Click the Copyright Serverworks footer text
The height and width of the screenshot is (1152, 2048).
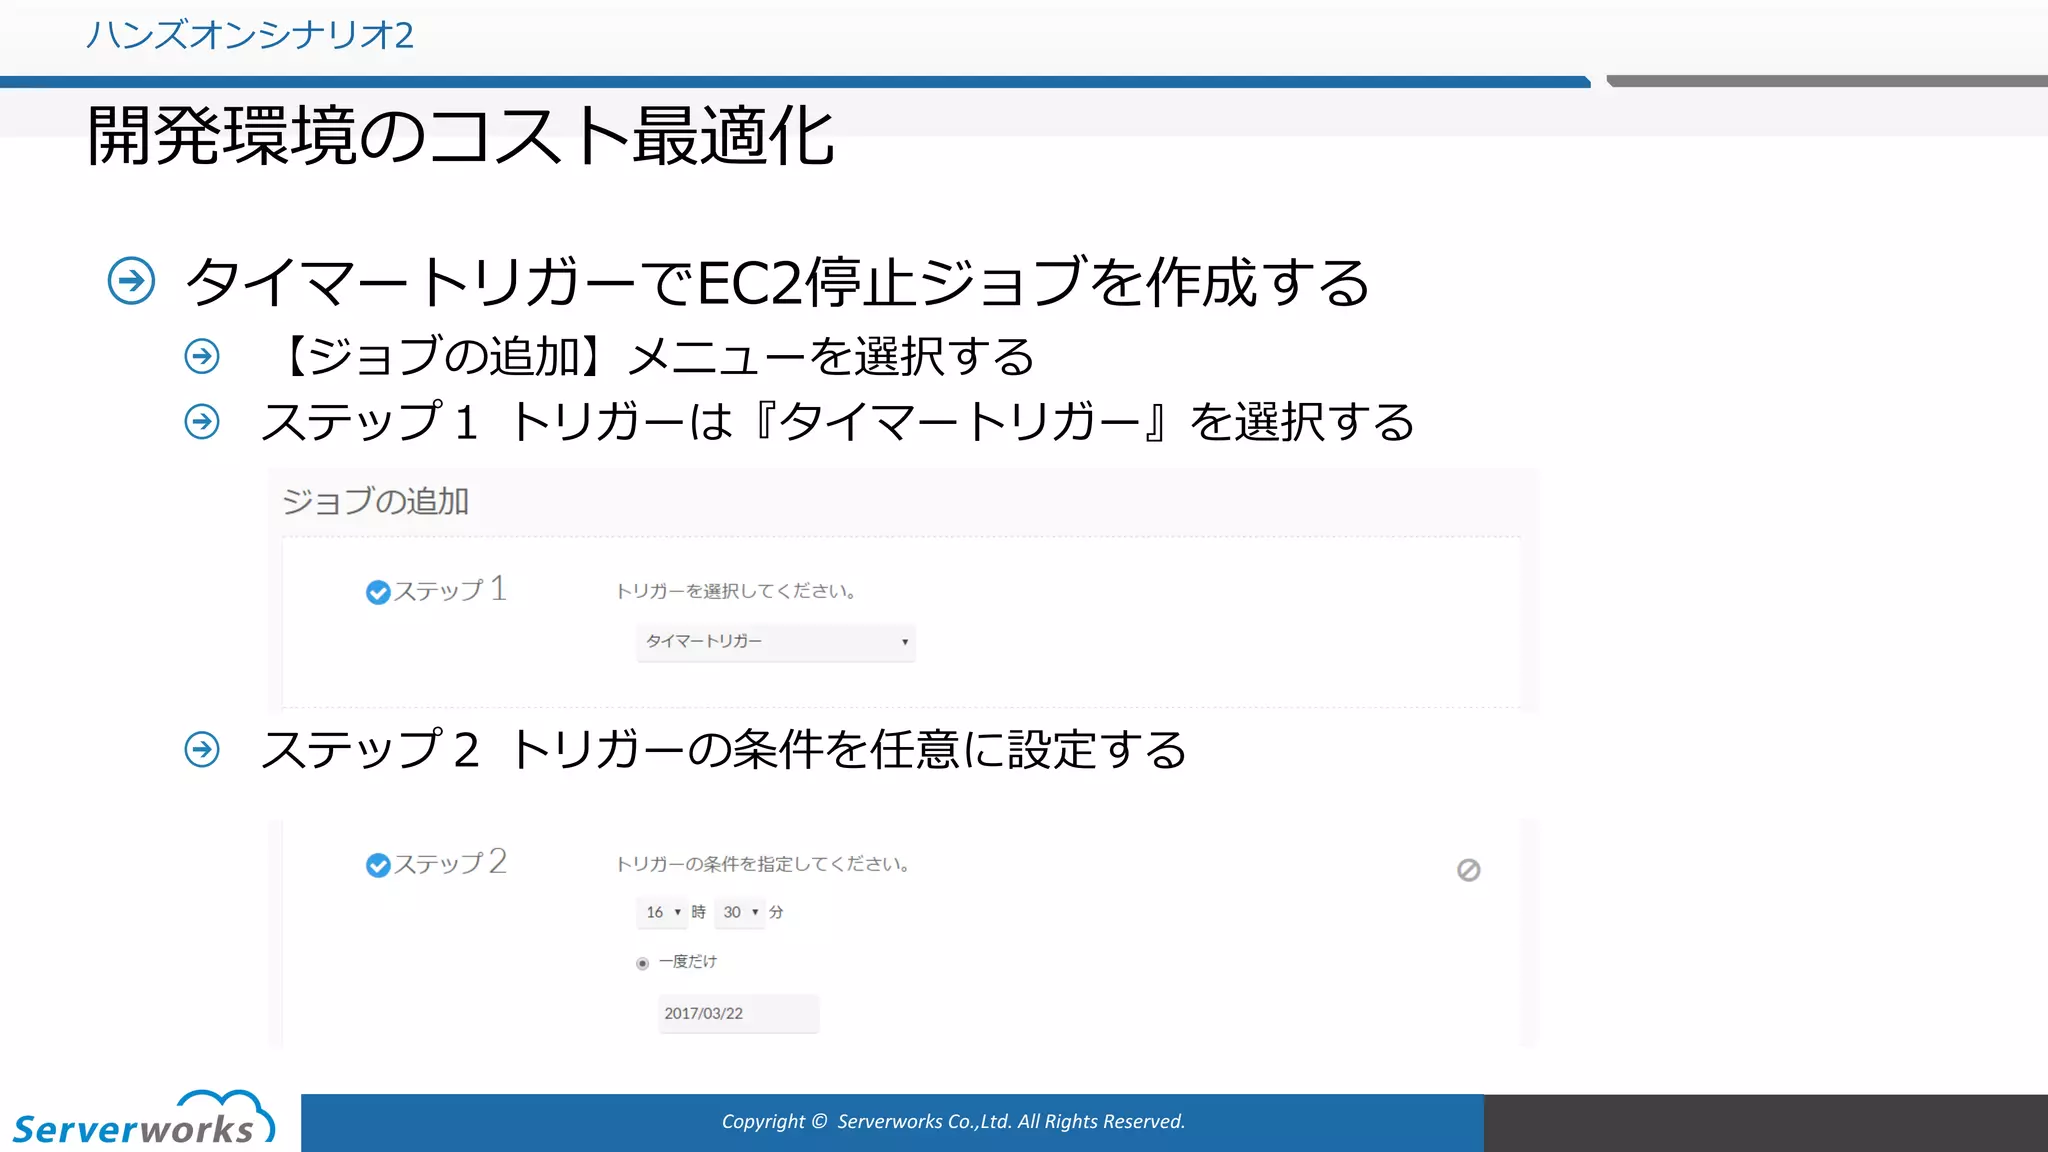tap(953, 1121)
